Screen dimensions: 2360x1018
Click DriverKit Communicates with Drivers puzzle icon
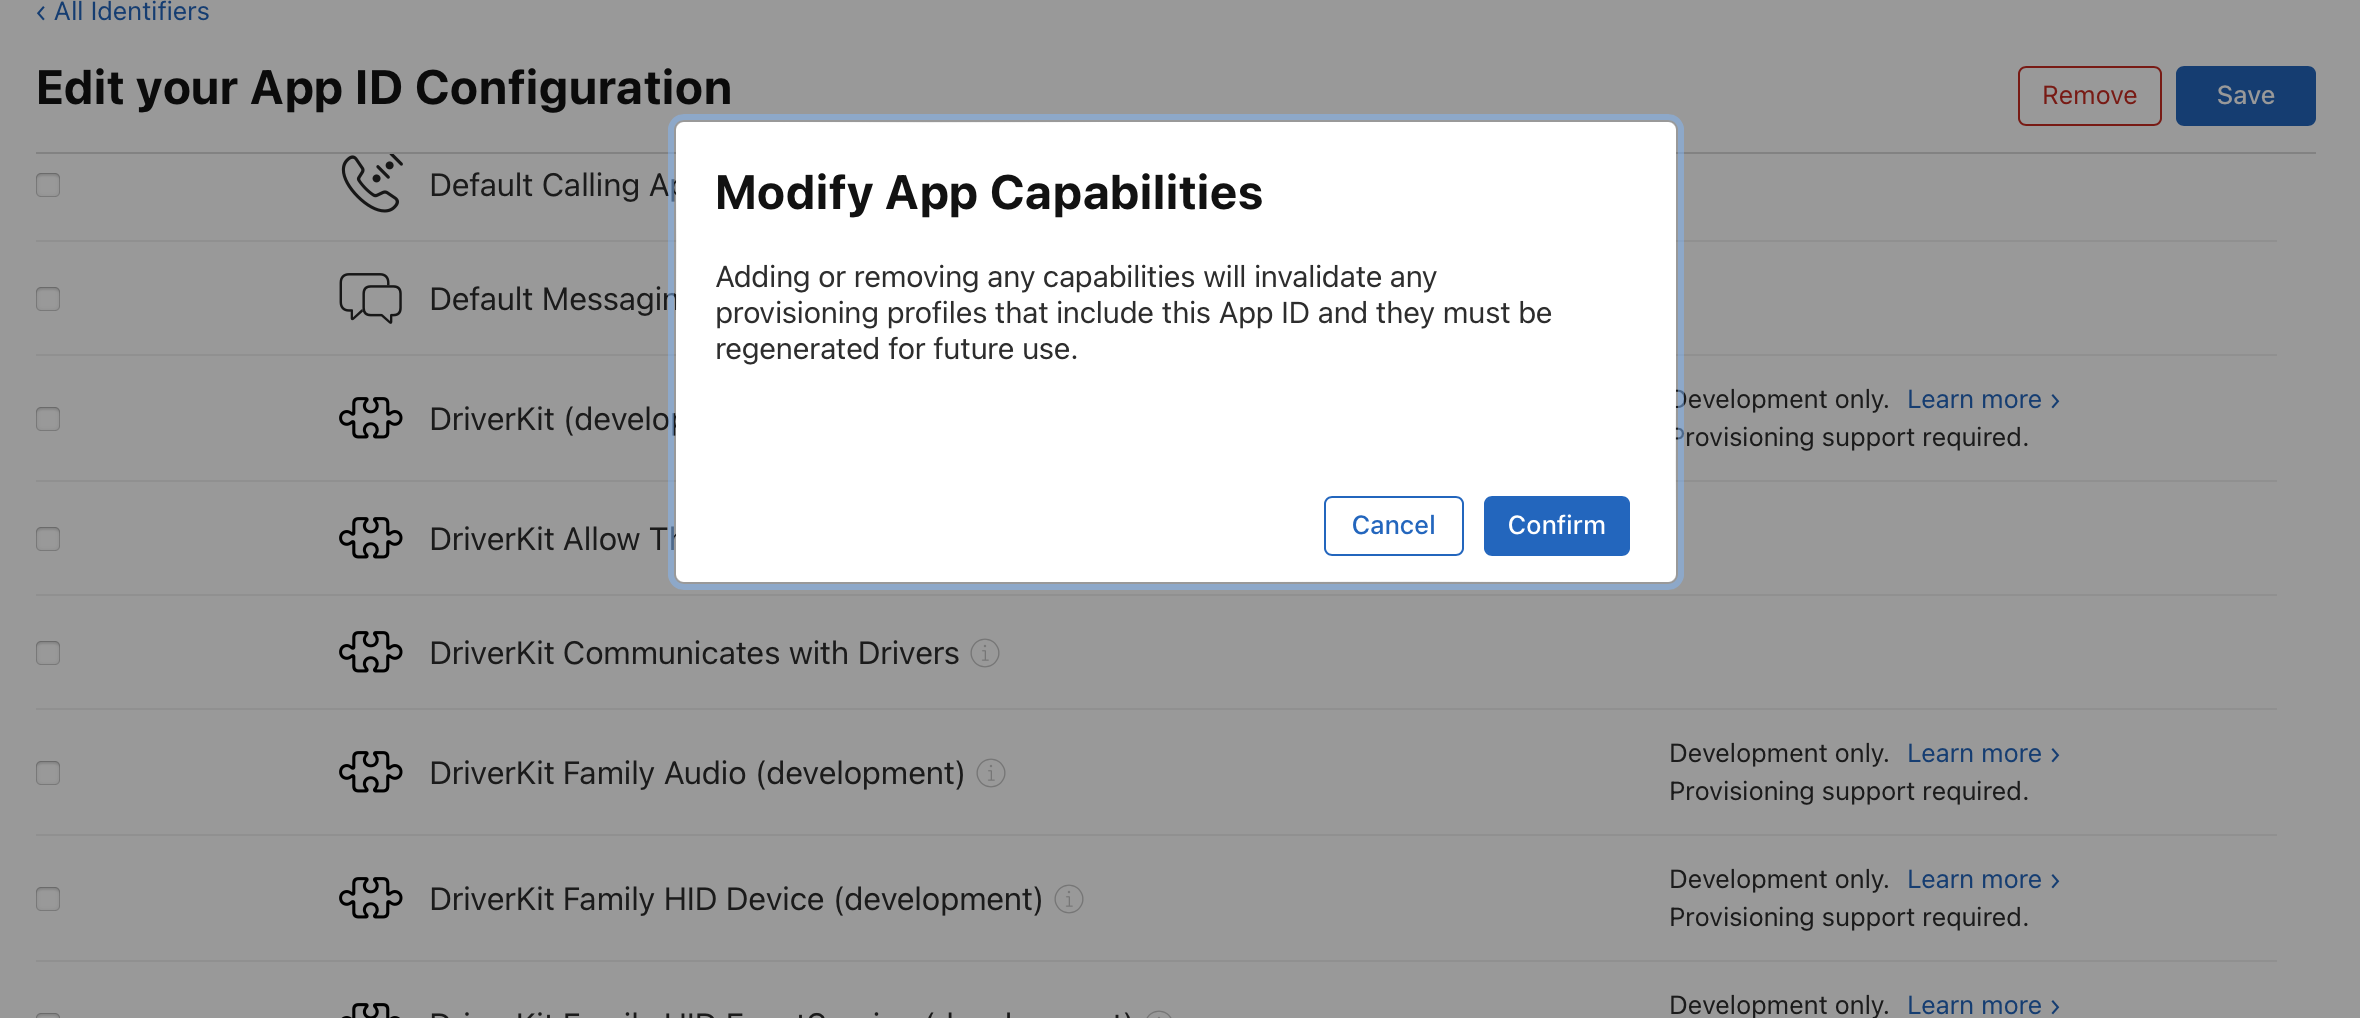[x=371, y=652]
